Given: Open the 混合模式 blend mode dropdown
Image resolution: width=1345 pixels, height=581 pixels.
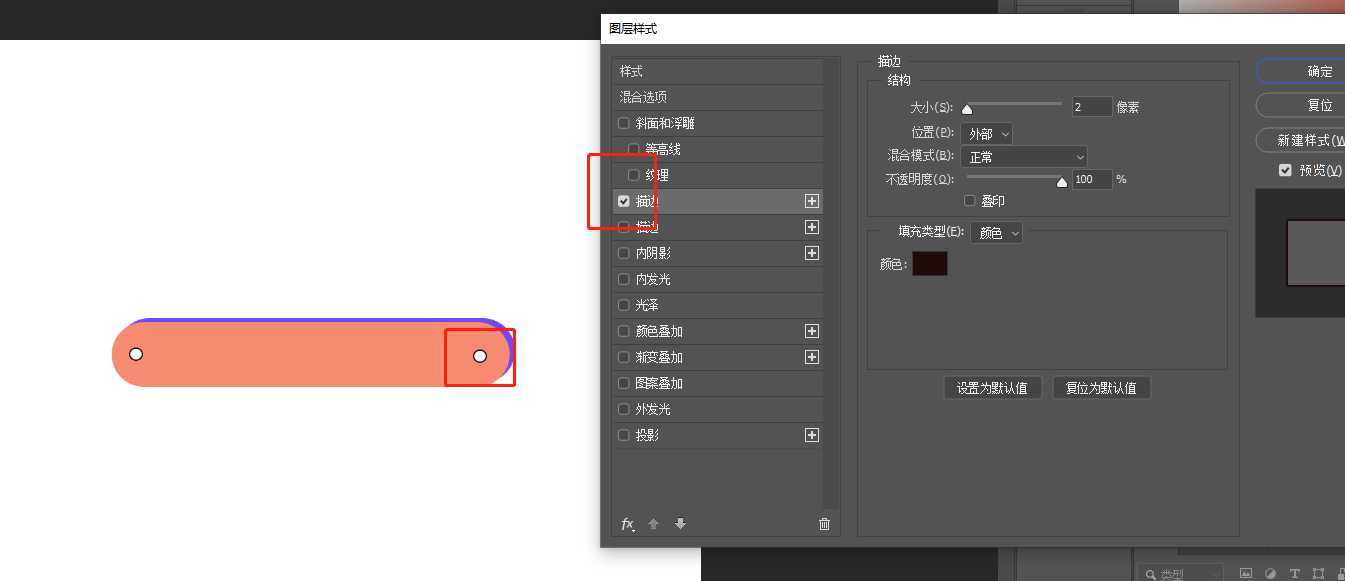Looking at the screenshot, I should pos(1023,156).
